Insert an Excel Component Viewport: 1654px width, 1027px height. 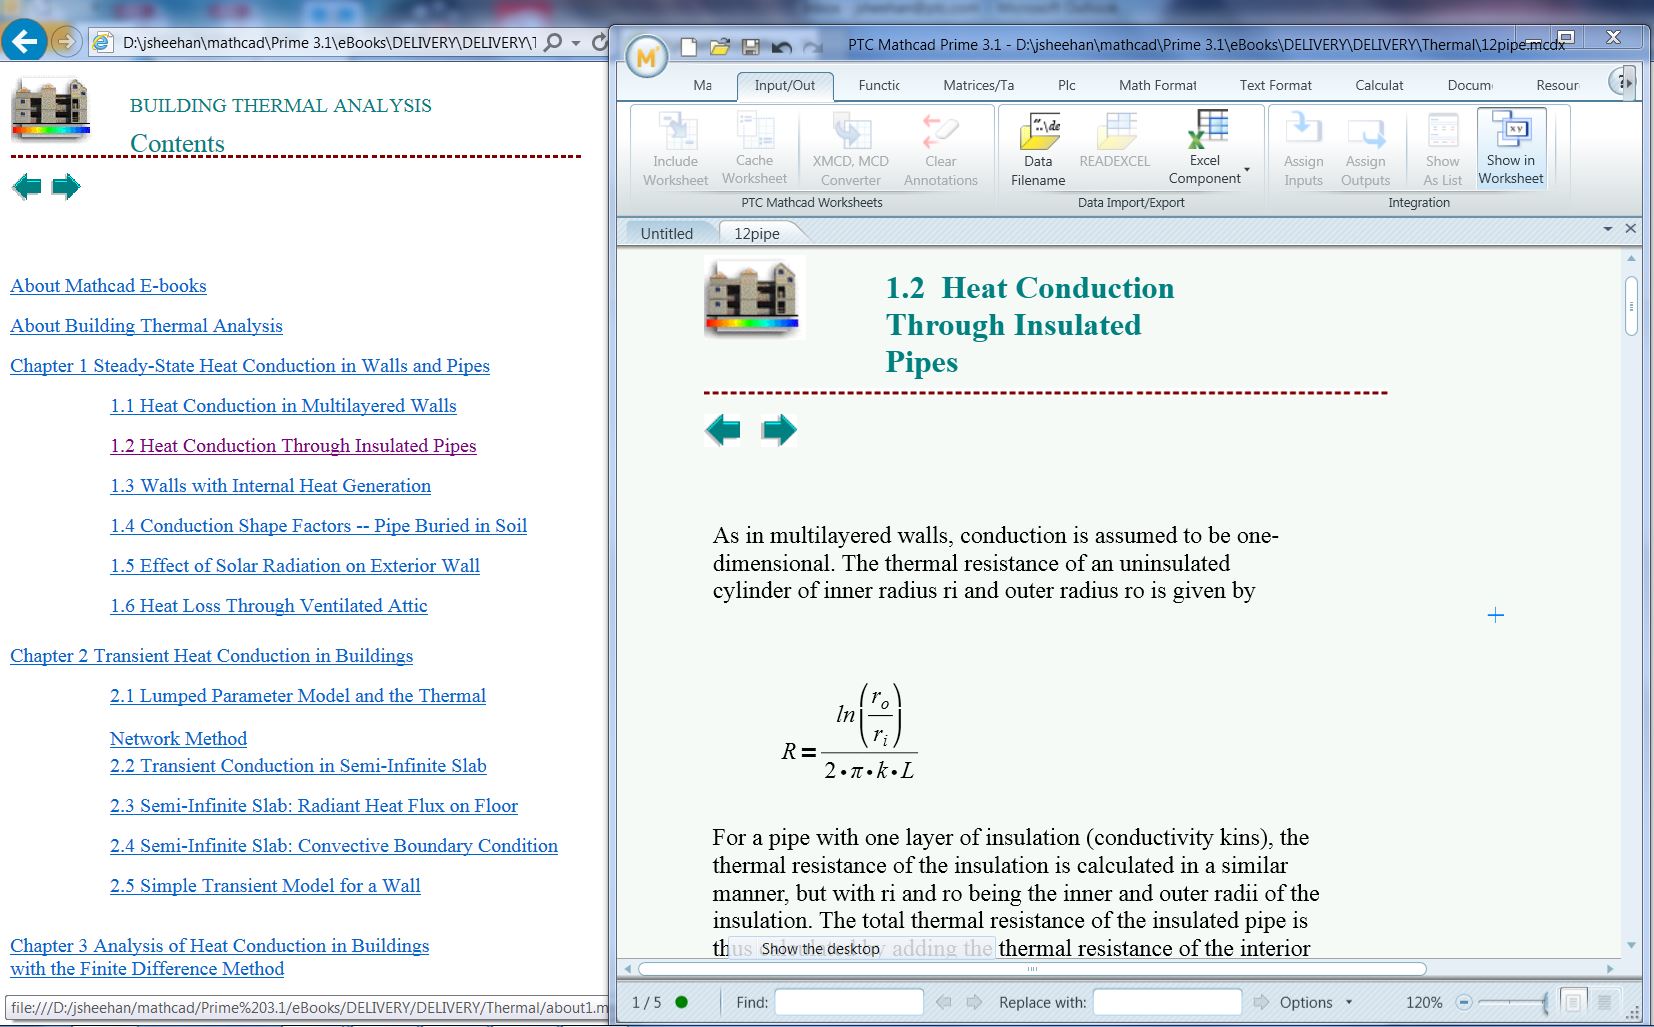pos(1205,148)
